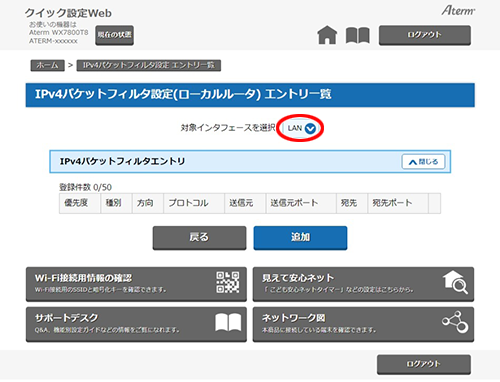Open ネットワーク図 card
The width and height of the screenshot is (500, 382).
[363, 324]
